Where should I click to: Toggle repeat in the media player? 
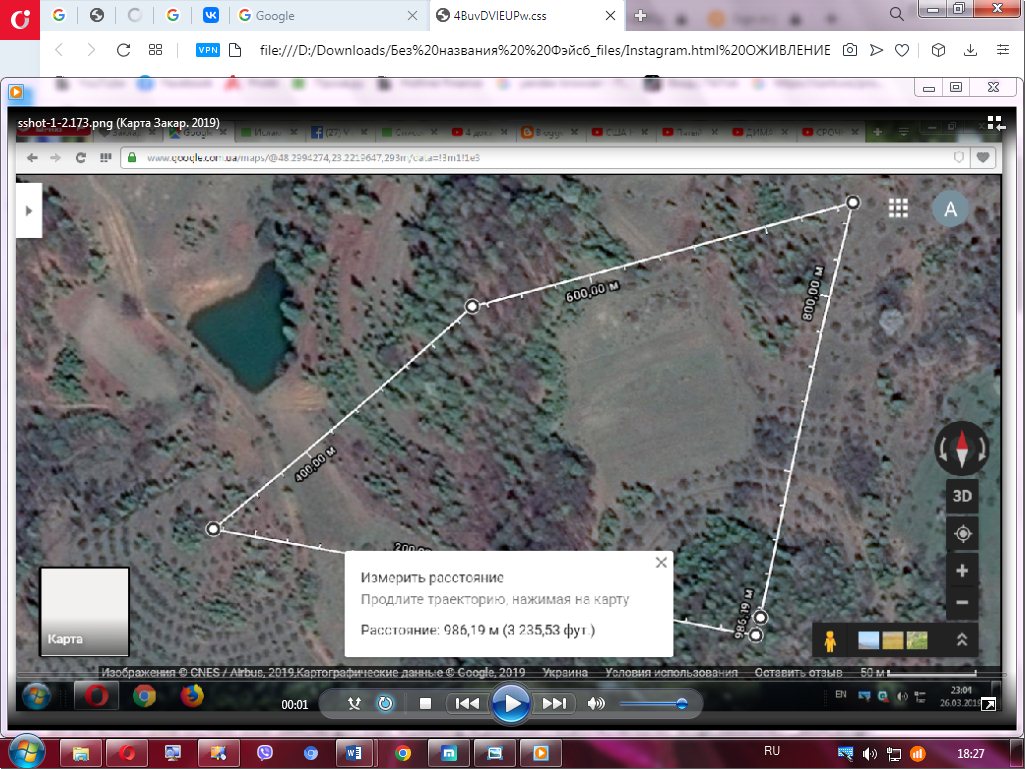pyautogui.click(x=385, y=704)
